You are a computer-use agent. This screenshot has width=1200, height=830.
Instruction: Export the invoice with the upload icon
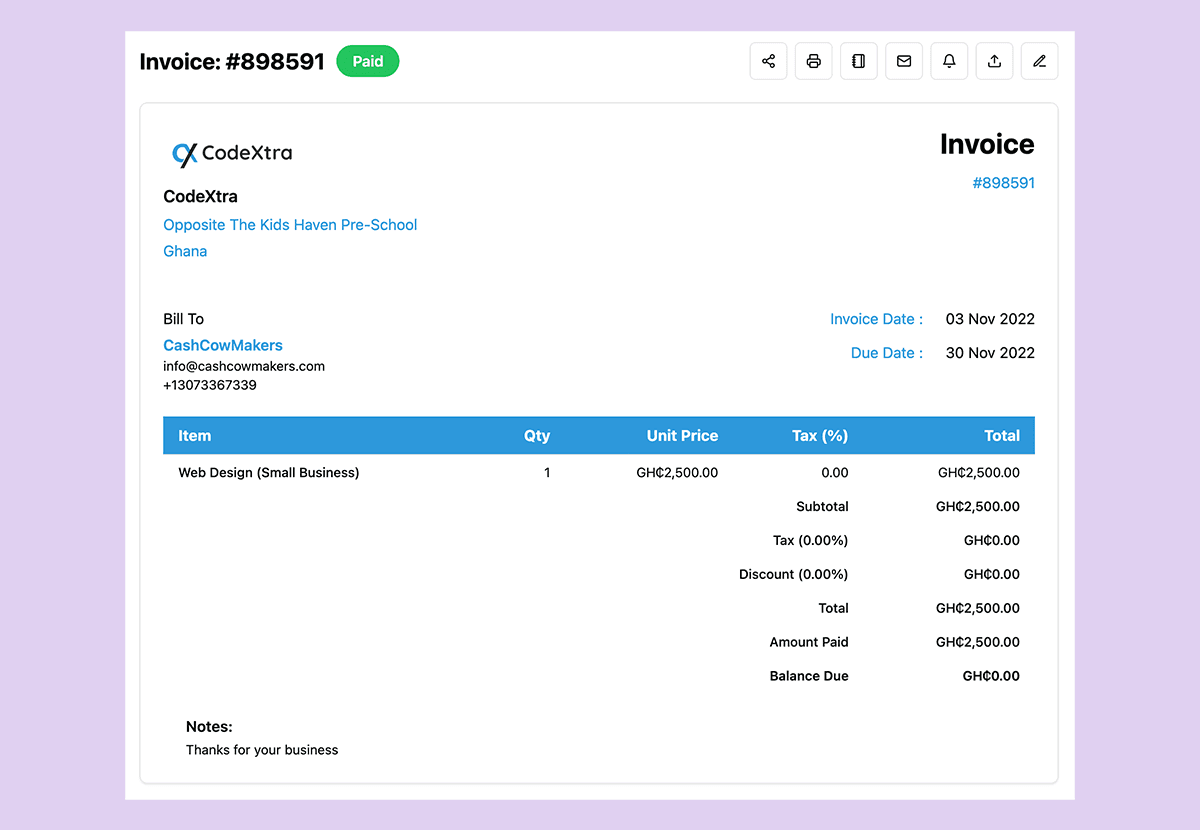coord(993,61)
